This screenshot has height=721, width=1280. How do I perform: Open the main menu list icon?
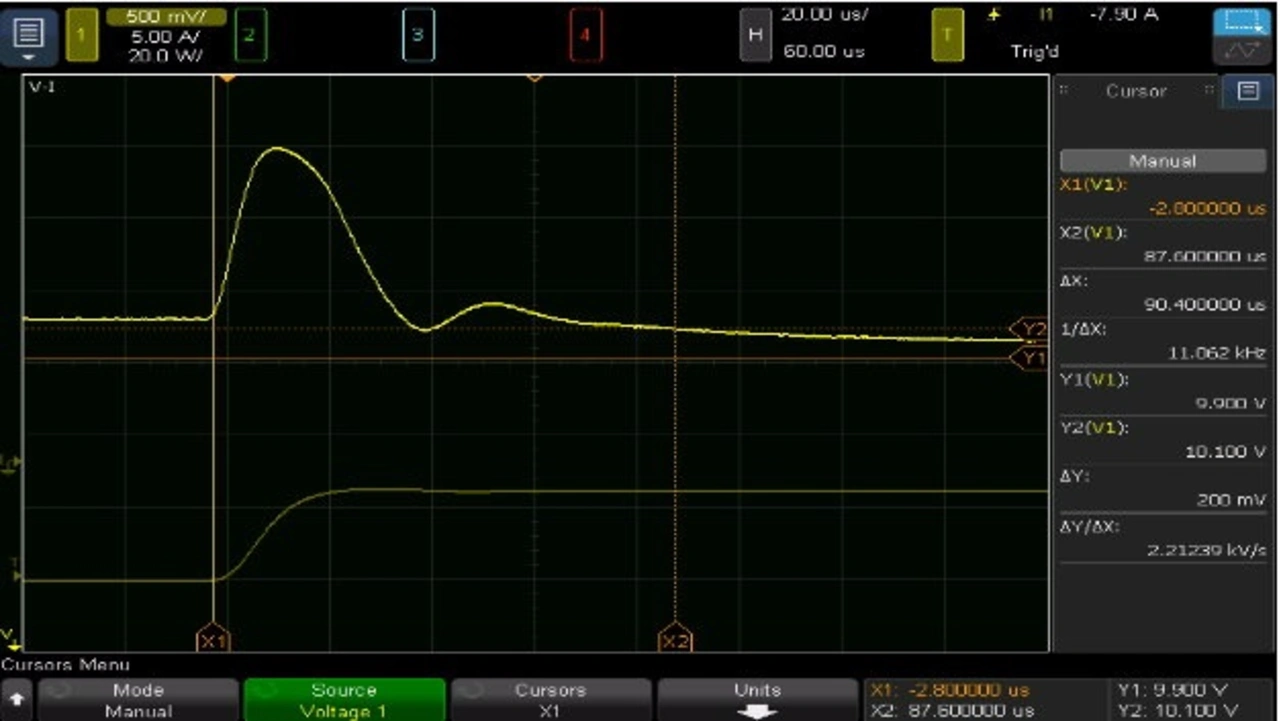pos(29,35)
